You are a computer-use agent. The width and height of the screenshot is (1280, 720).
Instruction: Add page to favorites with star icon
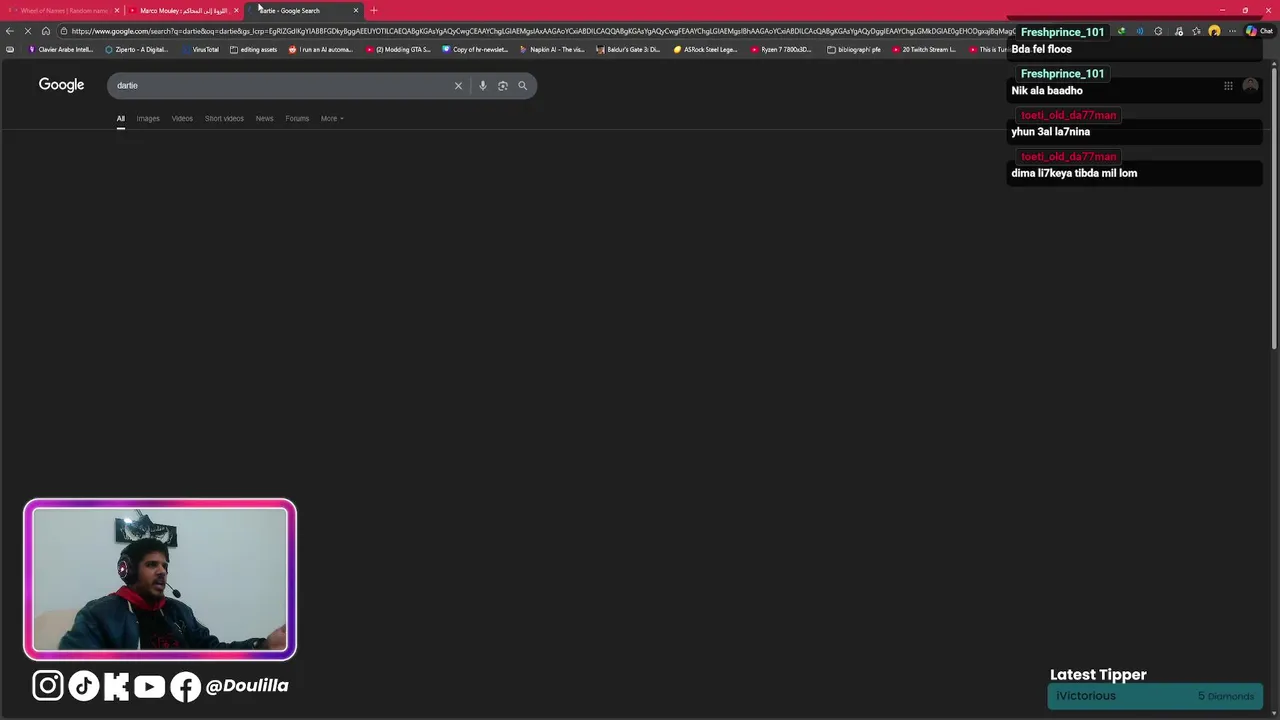pos(1196,31)
